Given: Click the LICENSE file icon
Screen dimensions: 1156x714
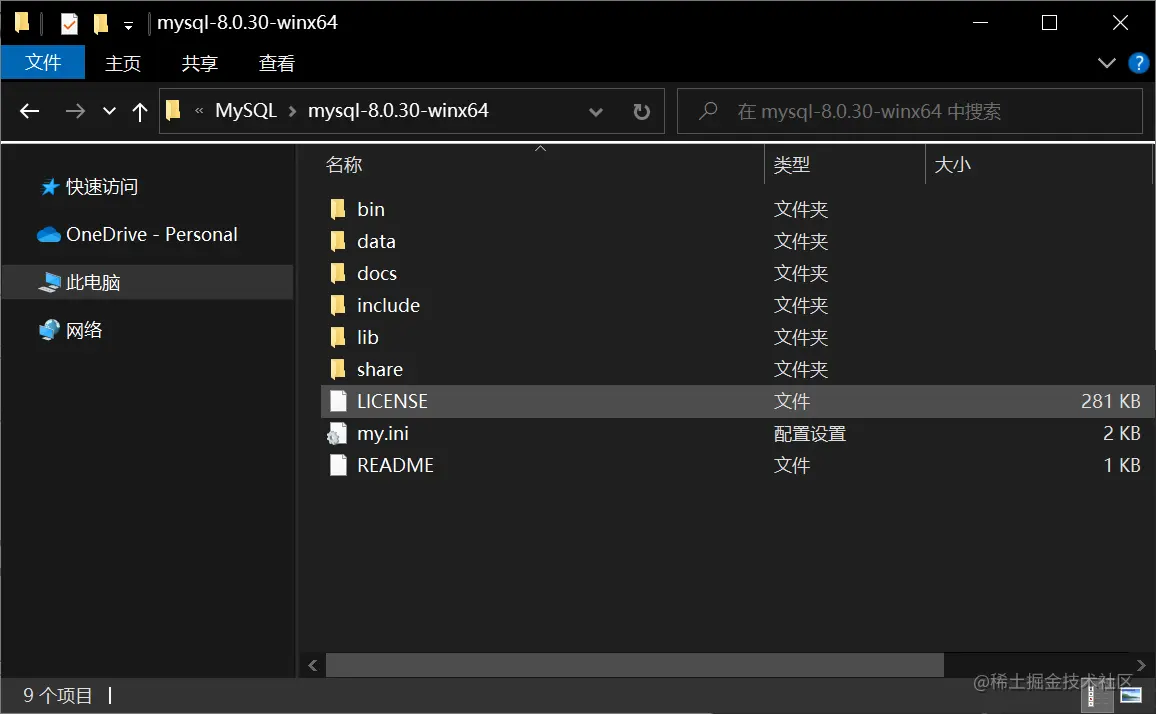Looking at the screenshot, I should coord(338,401).
